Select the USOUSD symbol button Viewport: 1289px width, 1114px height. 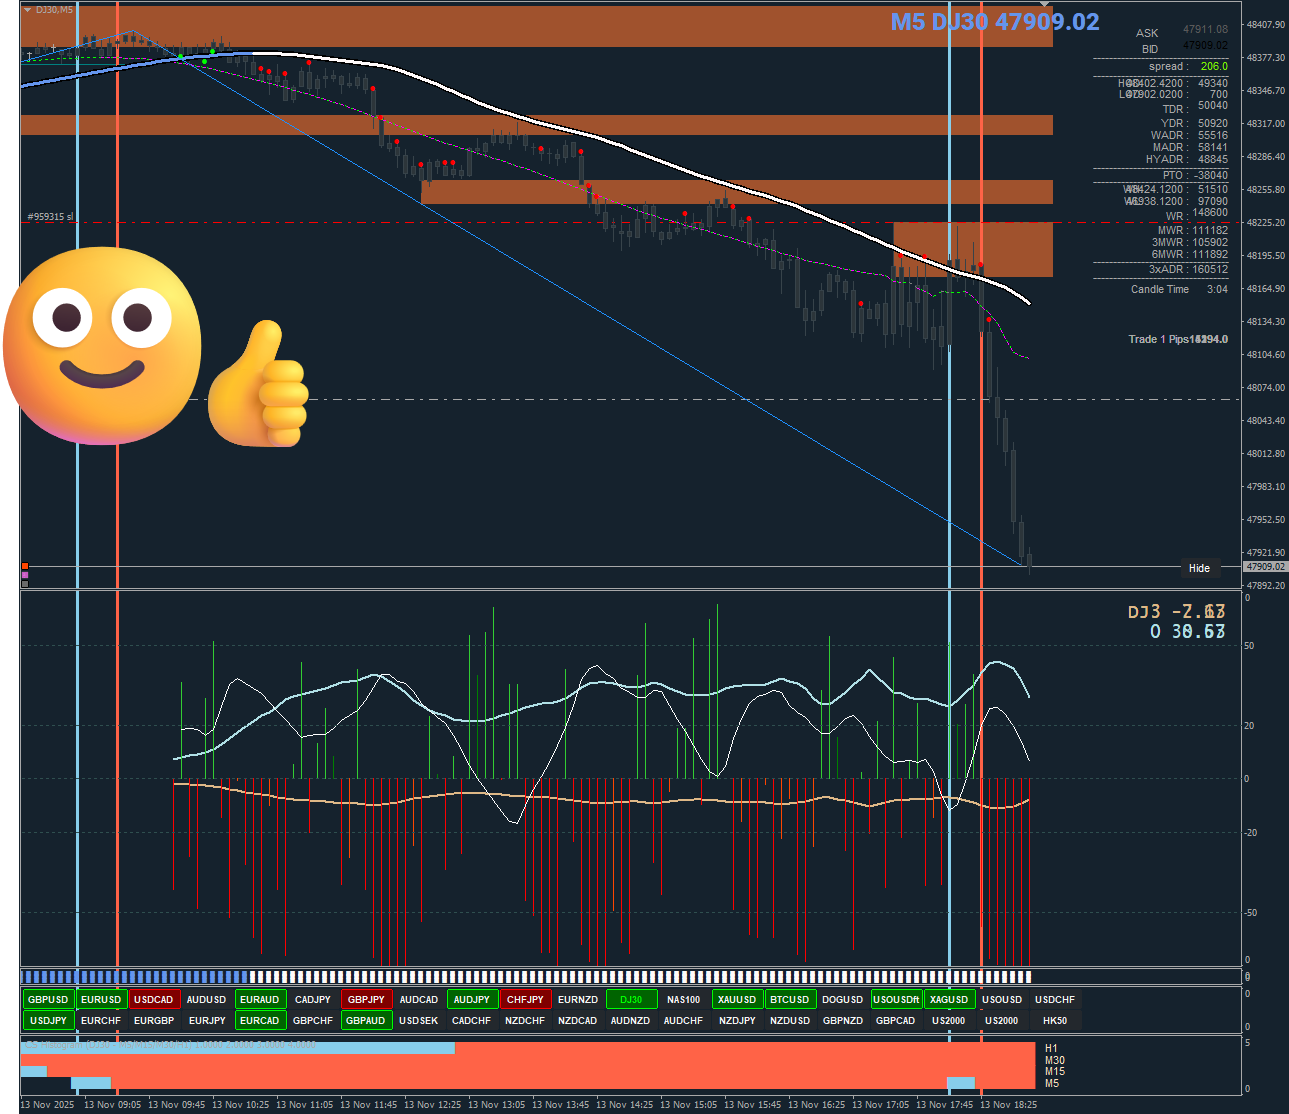coord(1002,1000)
